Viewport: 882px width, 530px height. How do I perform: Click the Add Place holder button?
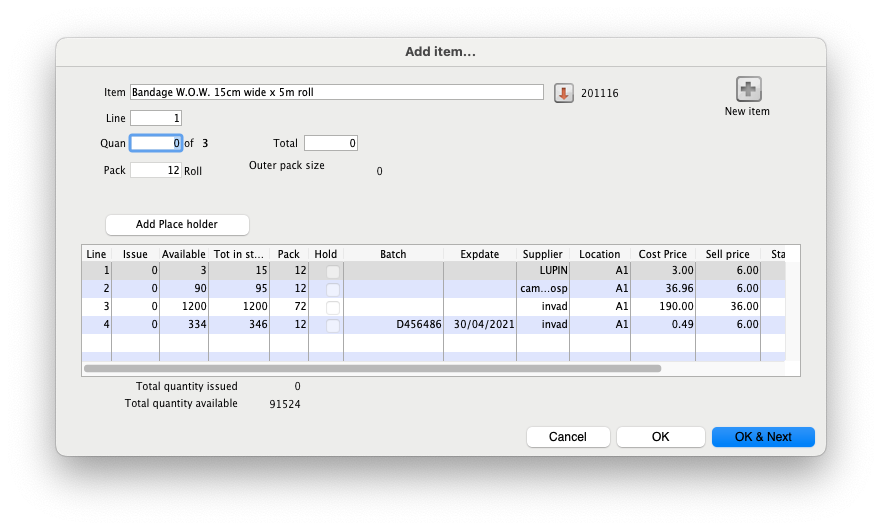pyautogui.click(x=177, y=224)
